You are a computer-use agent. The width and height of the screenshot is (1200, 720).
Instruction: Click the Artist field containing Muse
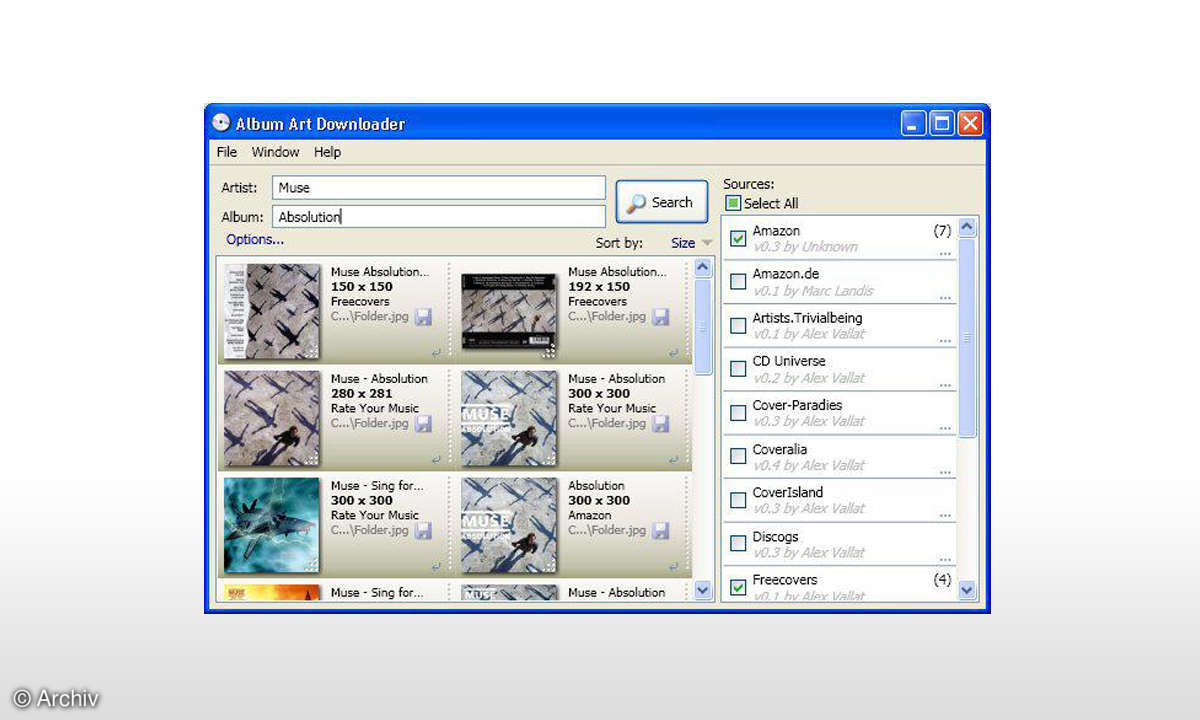[x=438, y=187]
